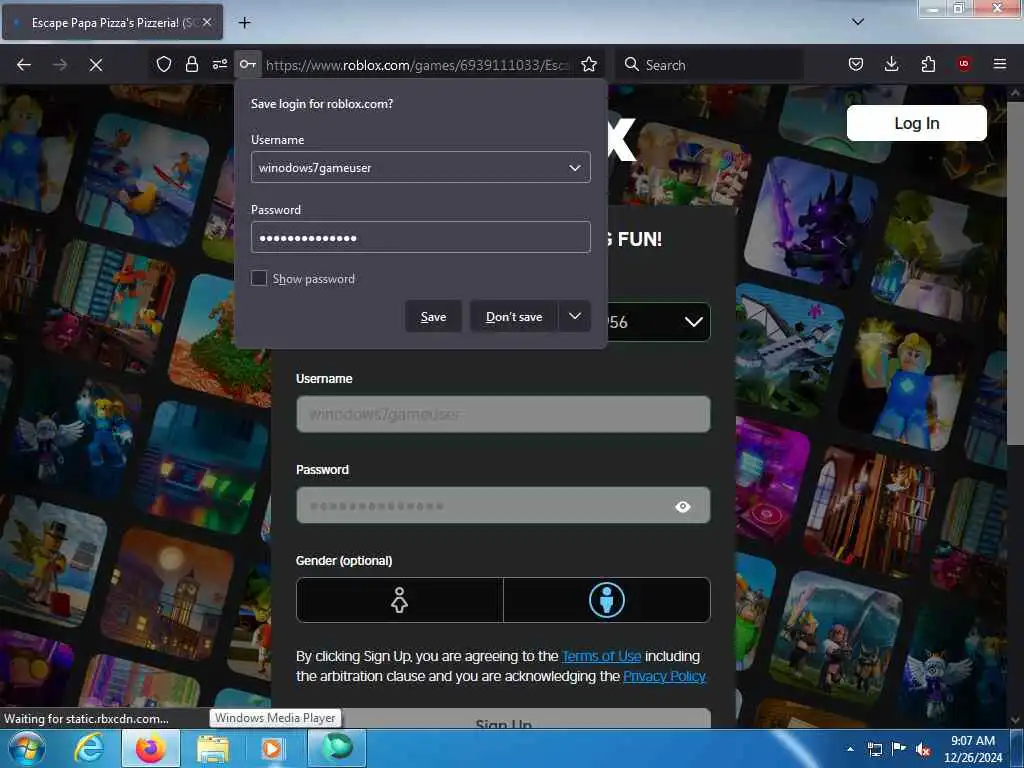Bookmark this page with the star icon
Screen dimensions: 1024x768
tap(589, 64)
